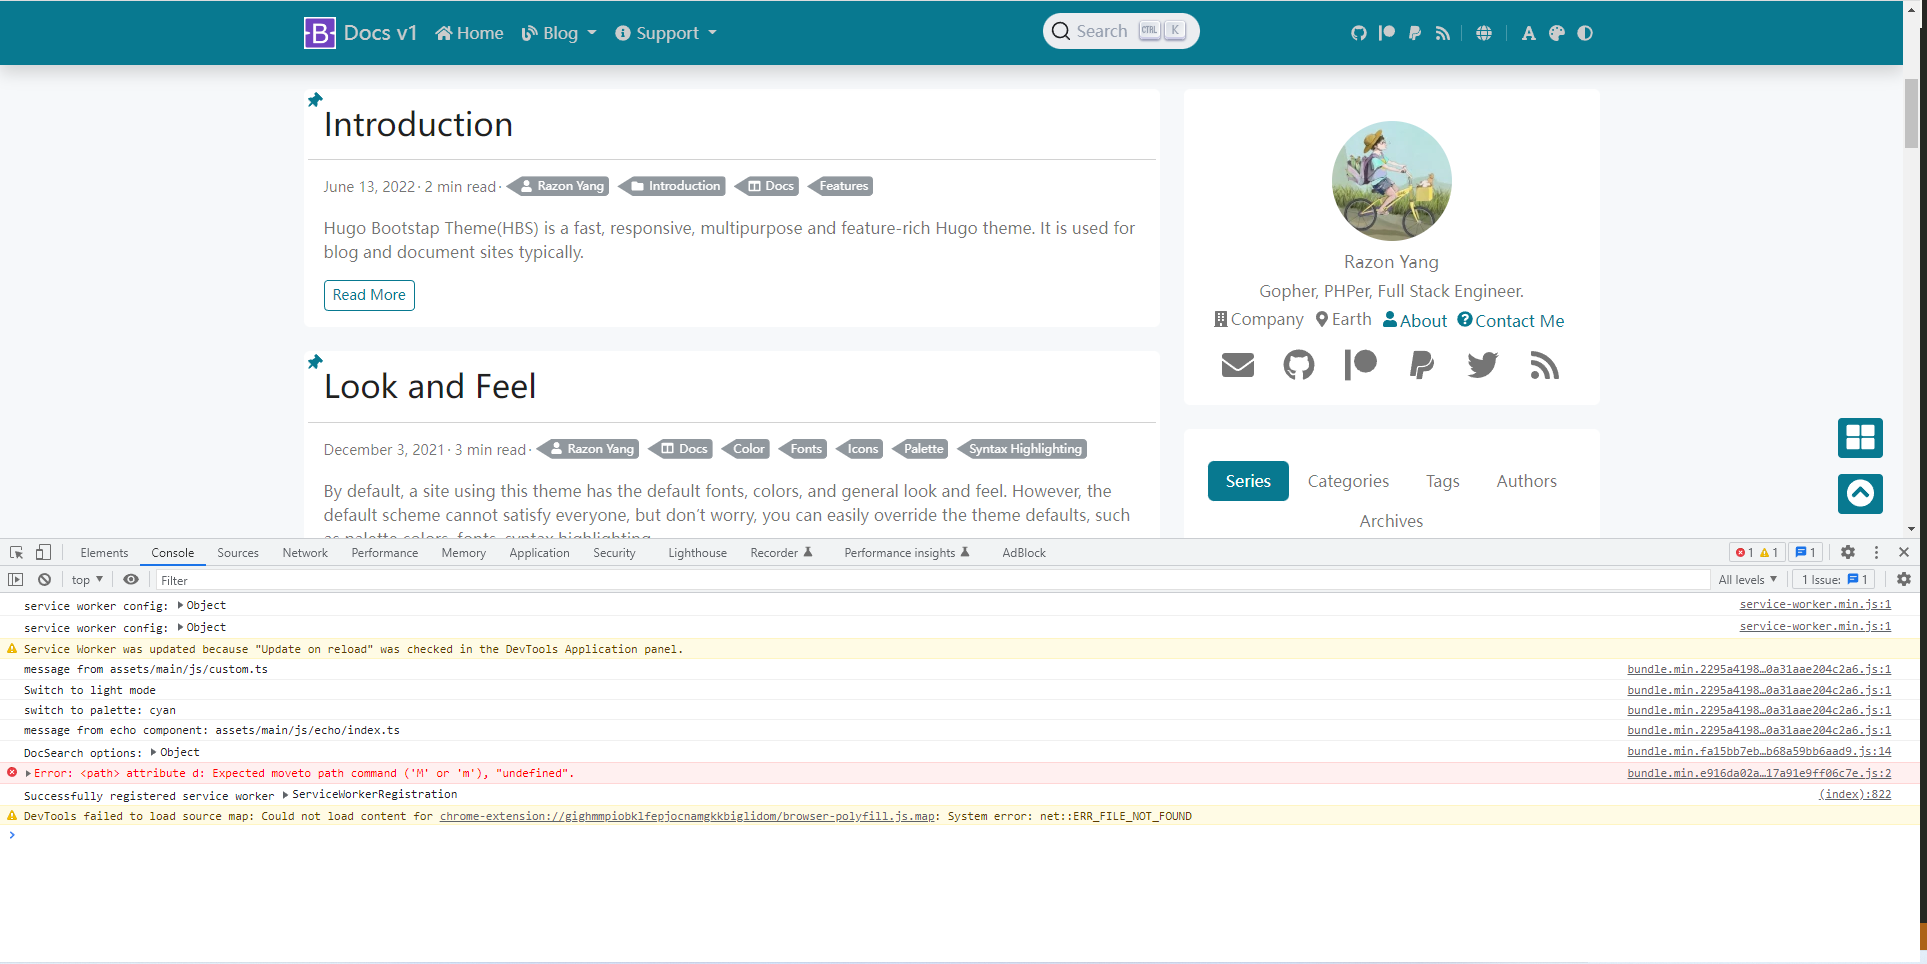Open the Introduction post title

point(418,124)
